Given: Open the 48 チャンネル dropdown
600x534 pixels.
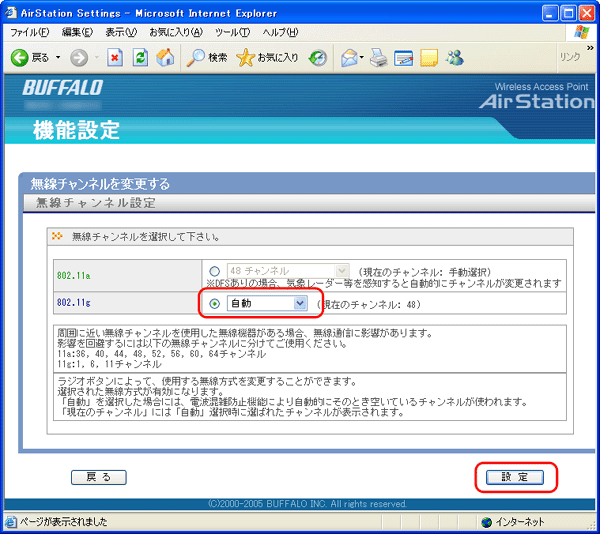Looking at the screenshot, I should pos(288,271).
